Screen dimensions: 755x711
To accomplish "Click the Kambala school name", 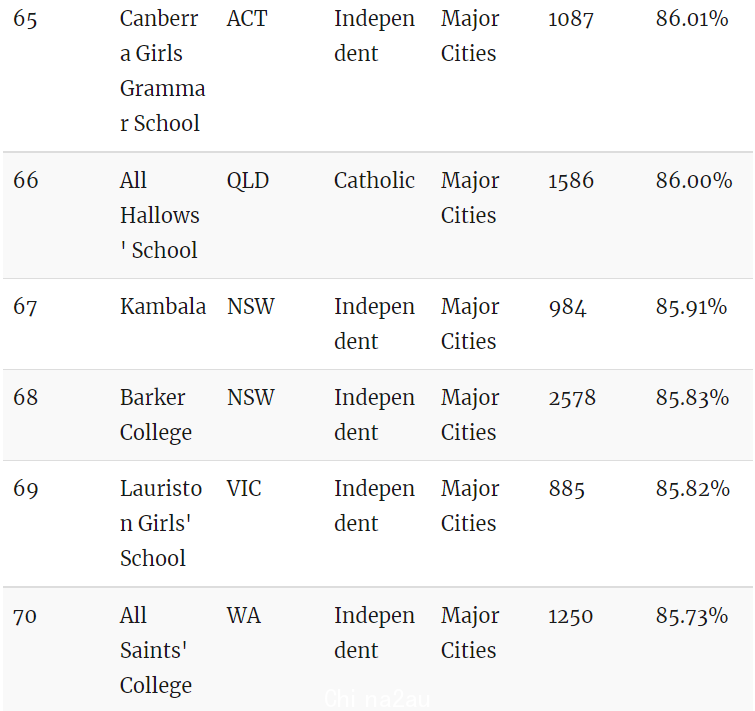I will pyautogui.click(x=163, y=307).
